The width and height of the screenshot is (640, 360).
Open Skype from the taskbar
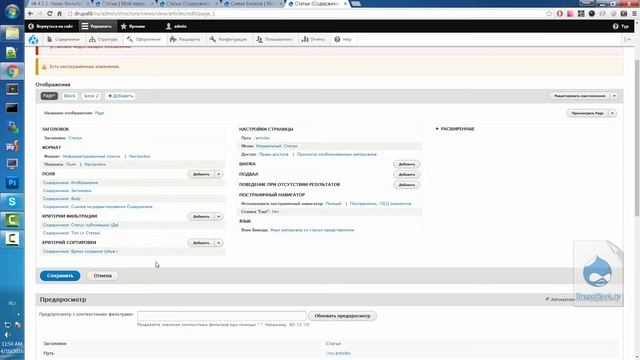[12, 202]
